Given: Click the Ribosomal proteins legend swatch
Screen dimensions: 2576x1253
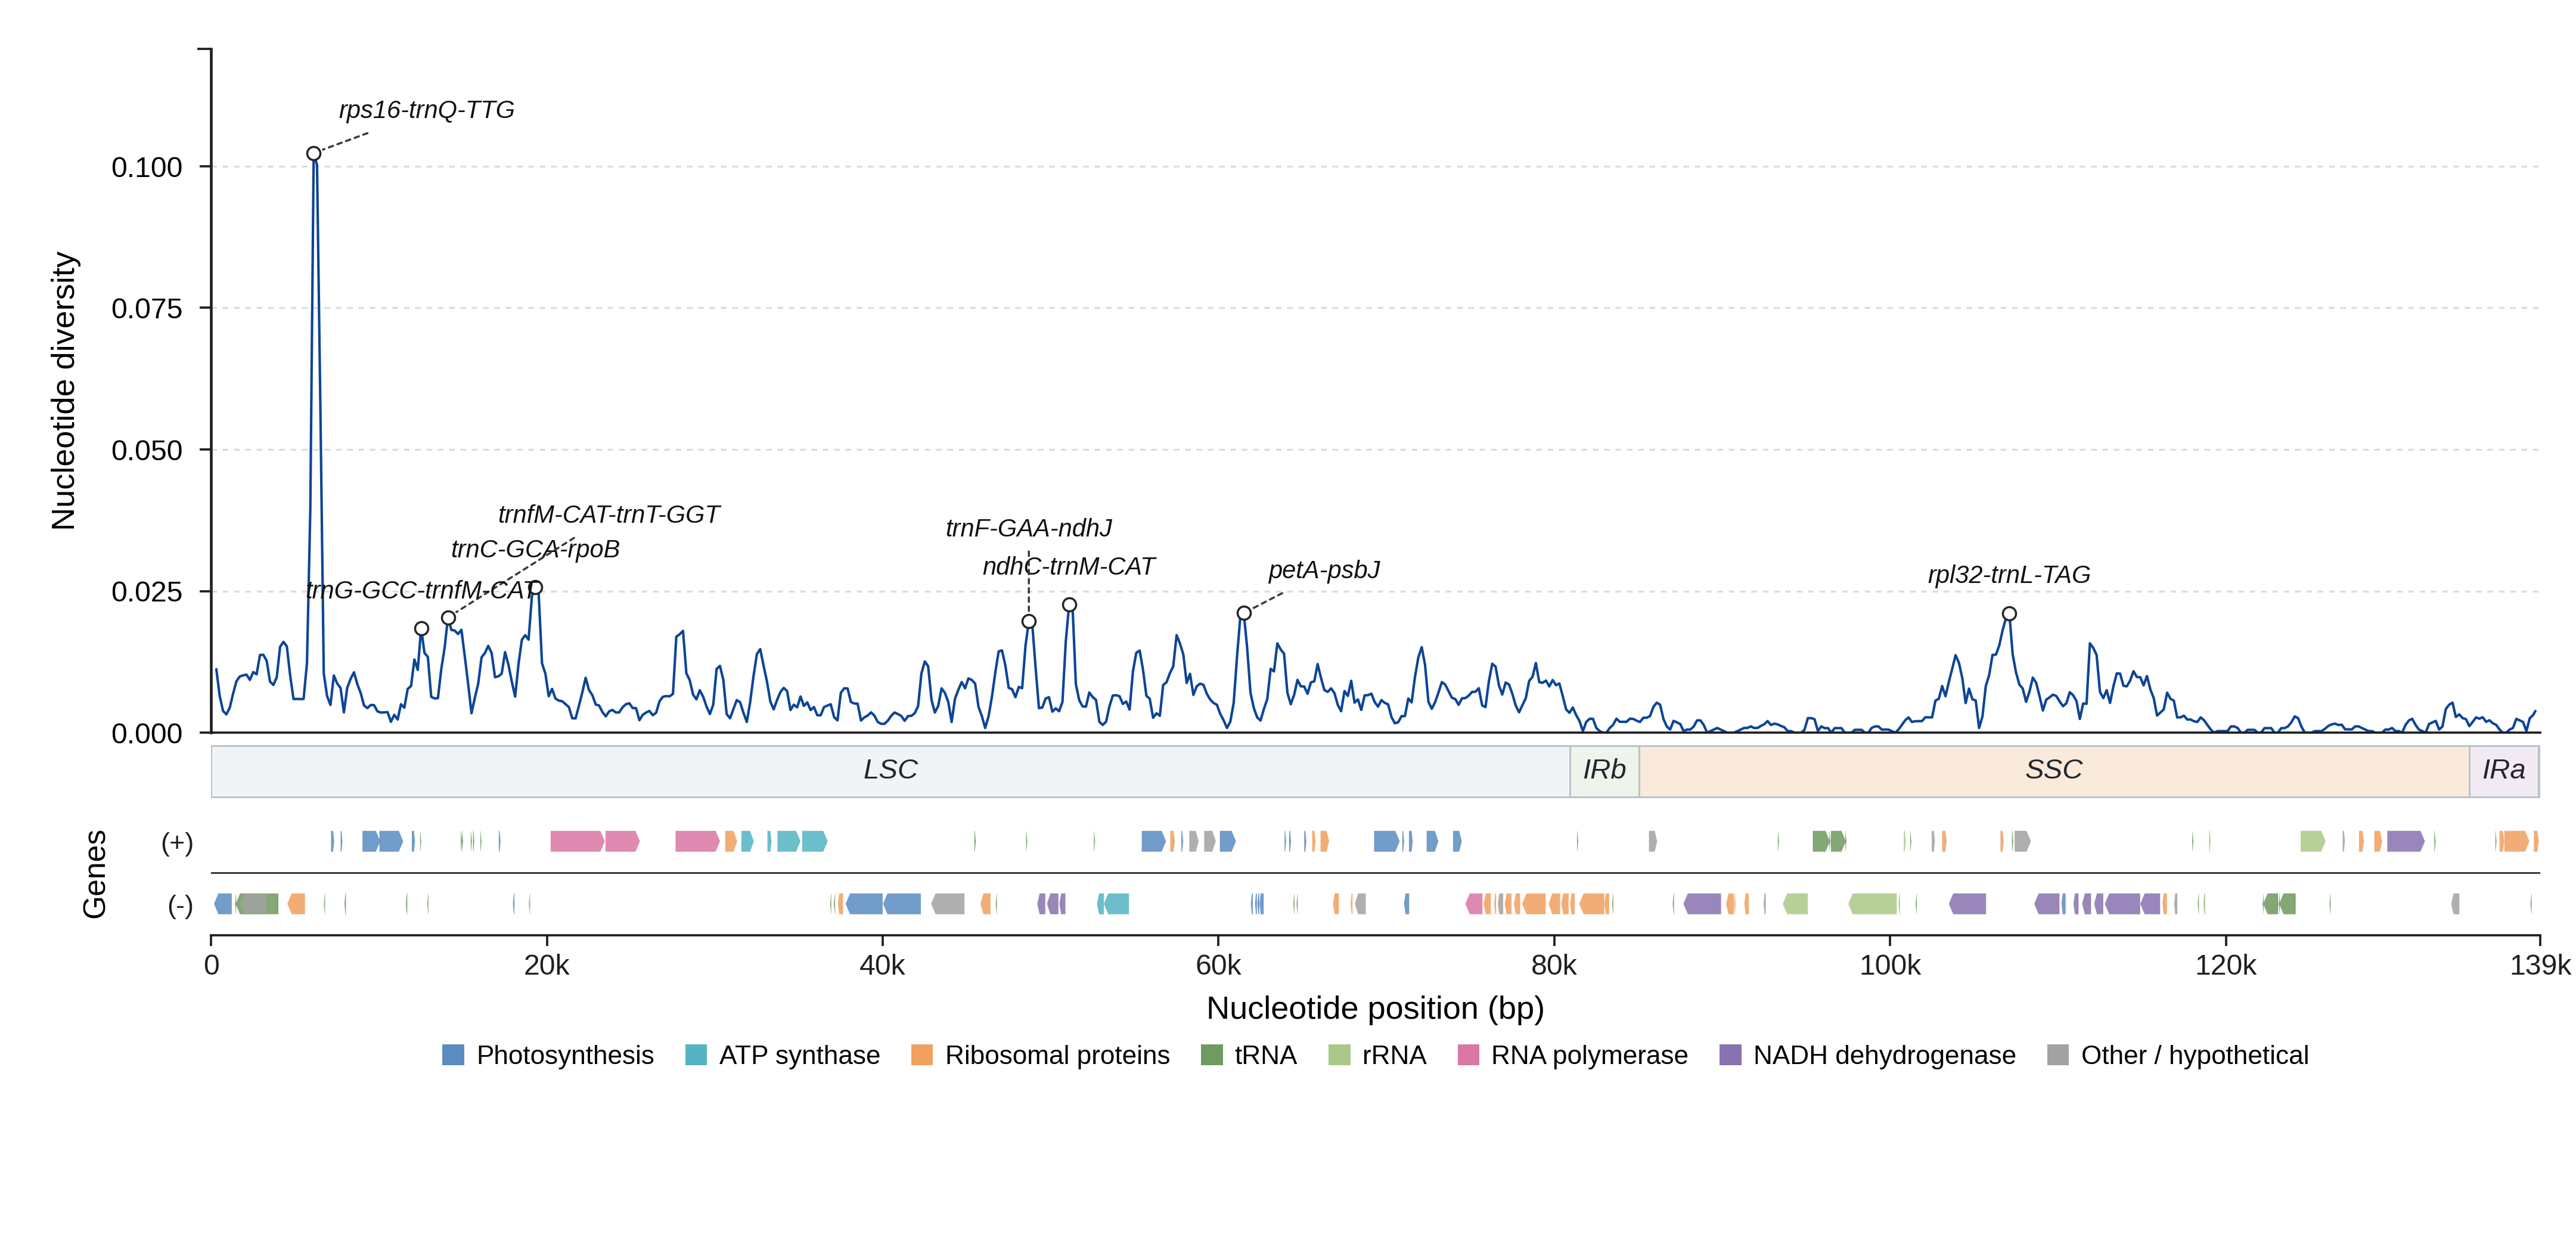Looking at the screenshot, I should (922, 1055).
